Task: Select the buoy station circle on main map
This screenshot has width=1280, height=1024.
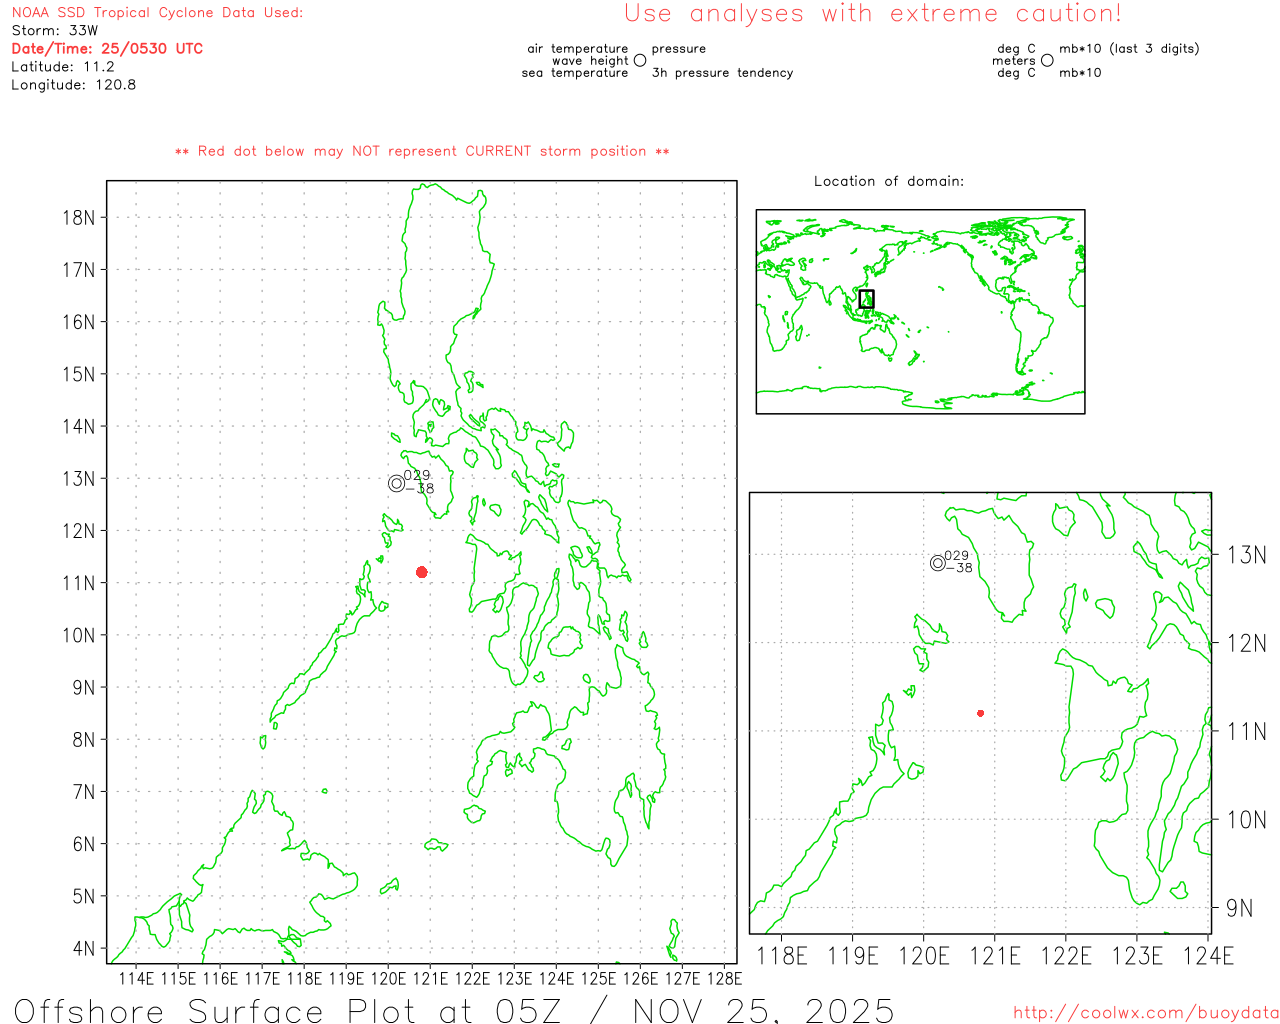Action: (396, 484)
